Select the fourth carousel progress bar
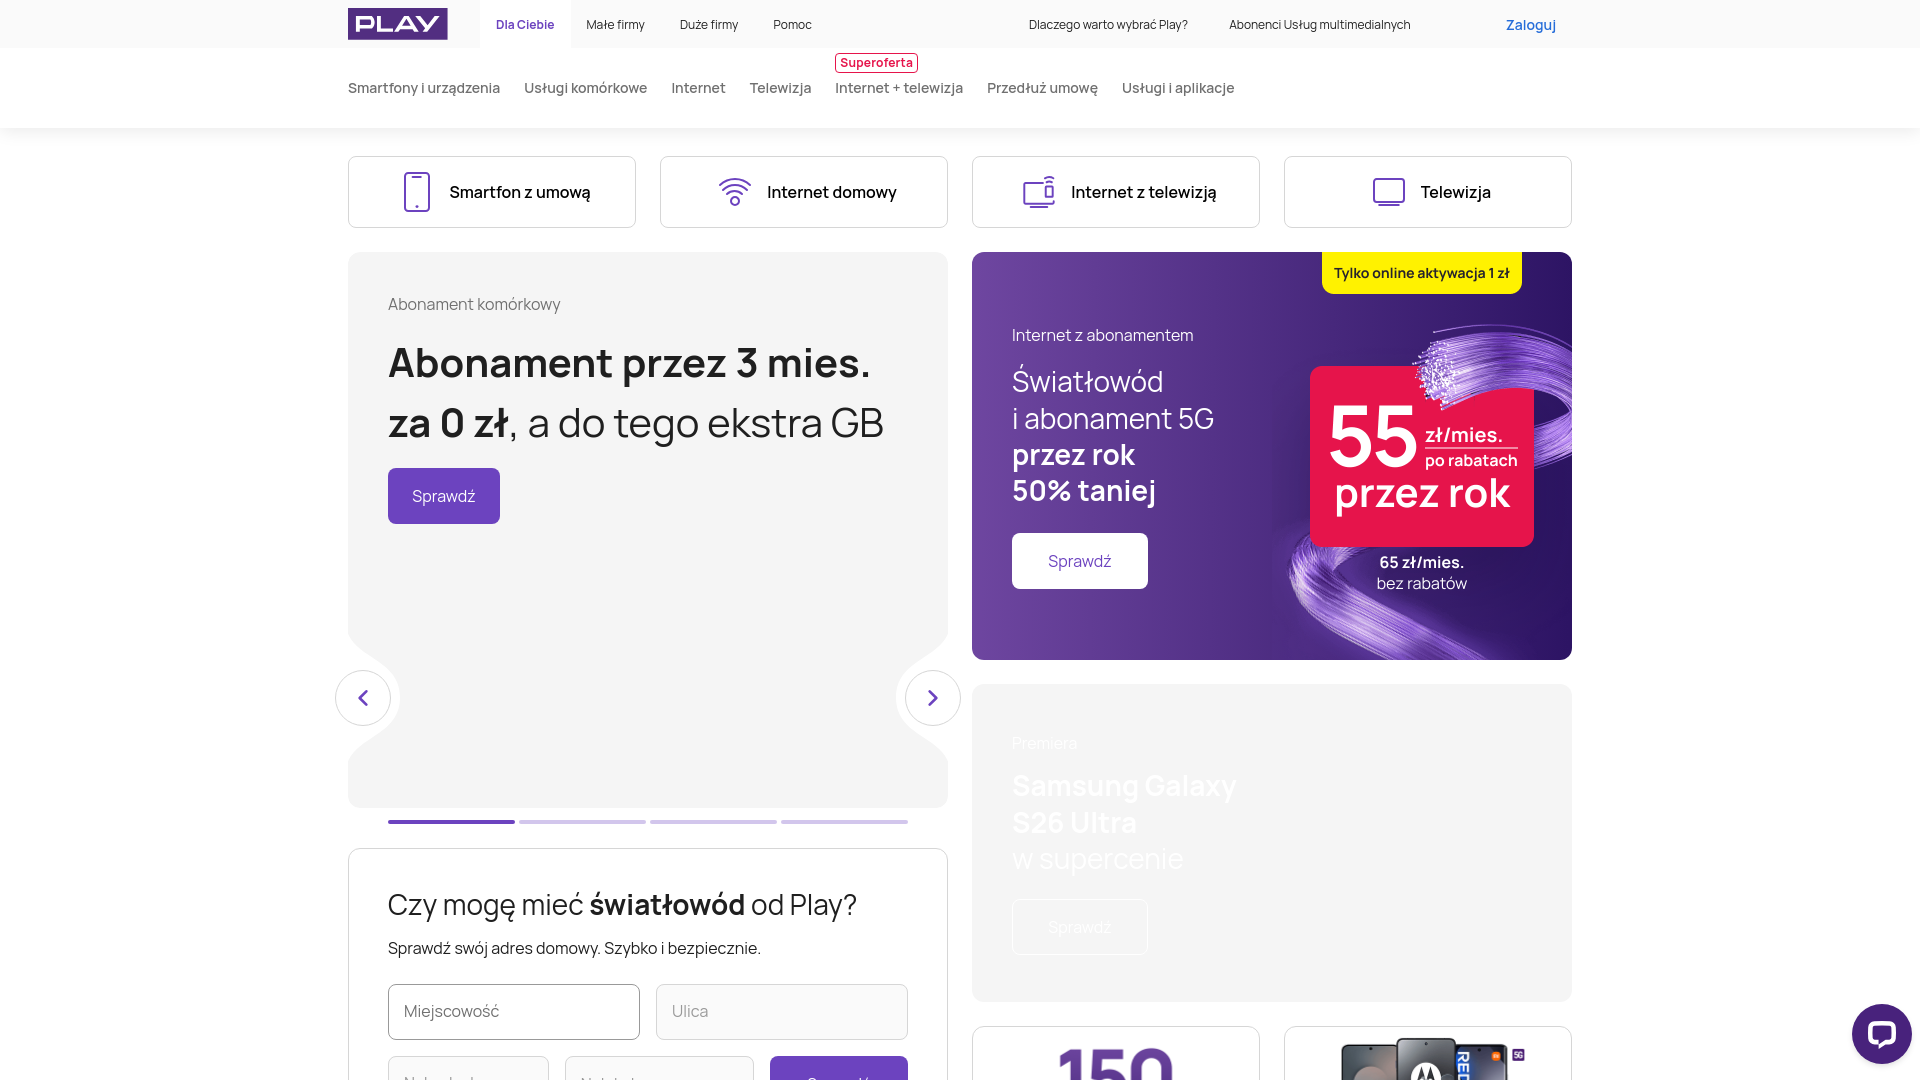Screen dimensions: 1920x1080 pos(844,822)
